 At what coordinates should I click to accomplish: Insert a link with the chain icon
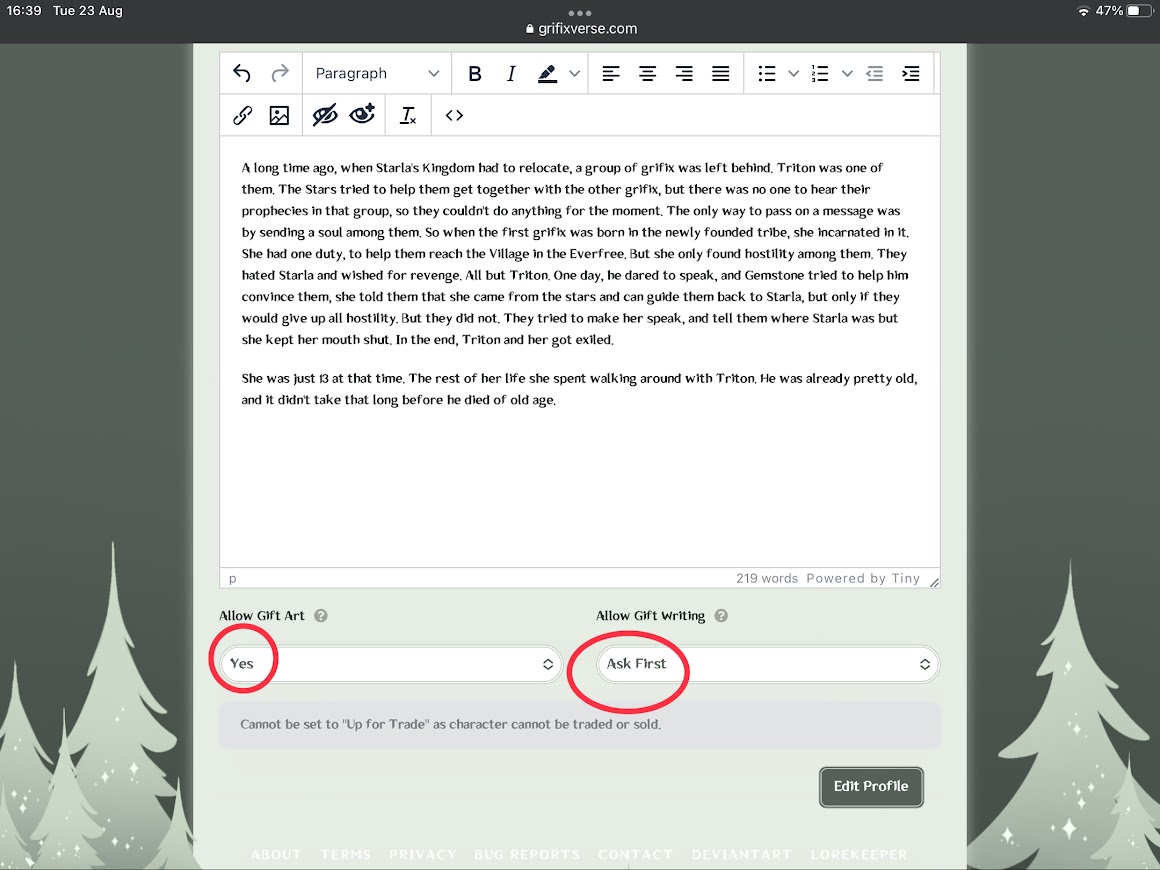click(x=242, y=115)
